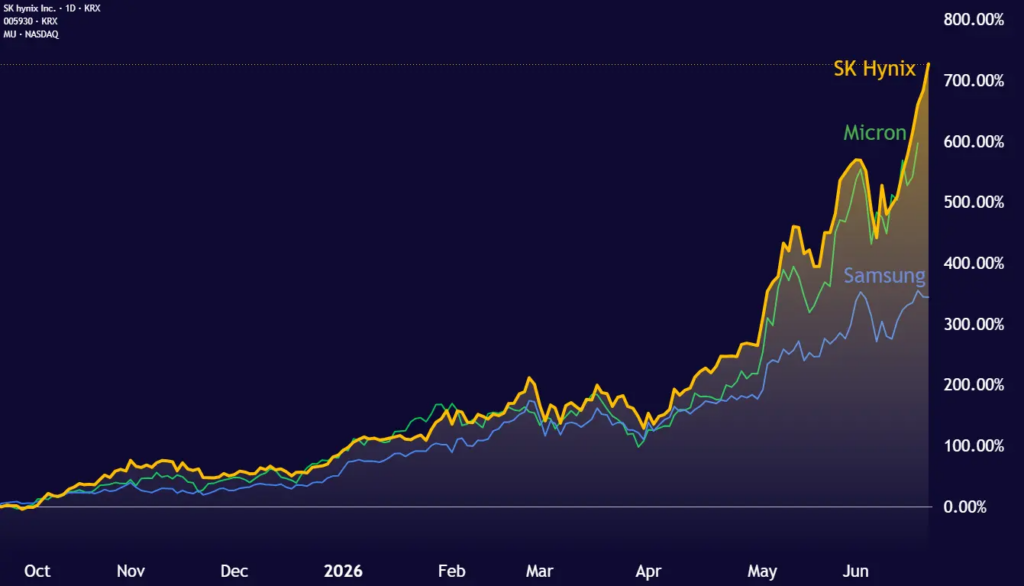The image size is (1024, 586).
Task: Click the 'Feb' time axis label
Action: (451, 571)
